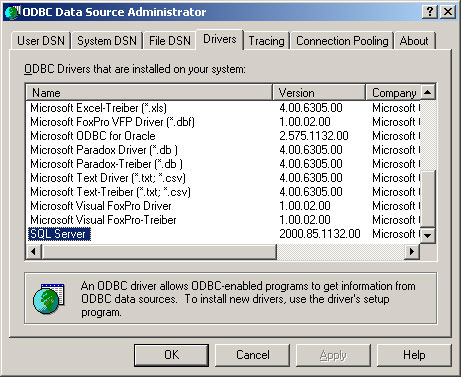
Task: Close the ODBC Data Source Administrator window
Action: tap(448, 12)
